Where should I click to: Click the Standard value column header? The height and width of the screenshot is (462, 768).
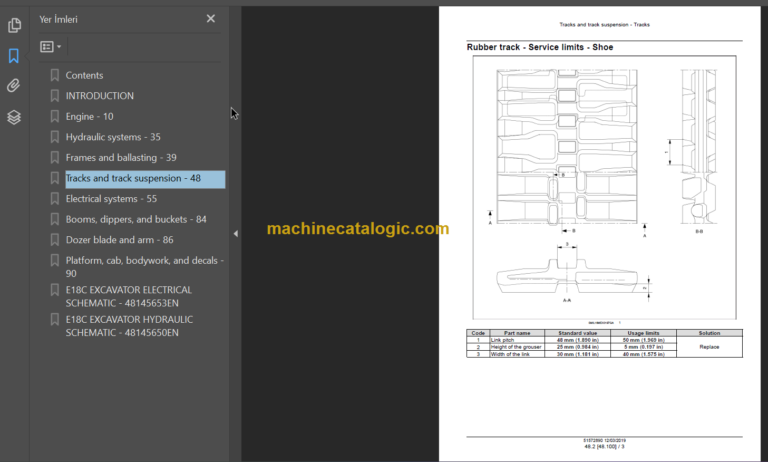point(577,333)
